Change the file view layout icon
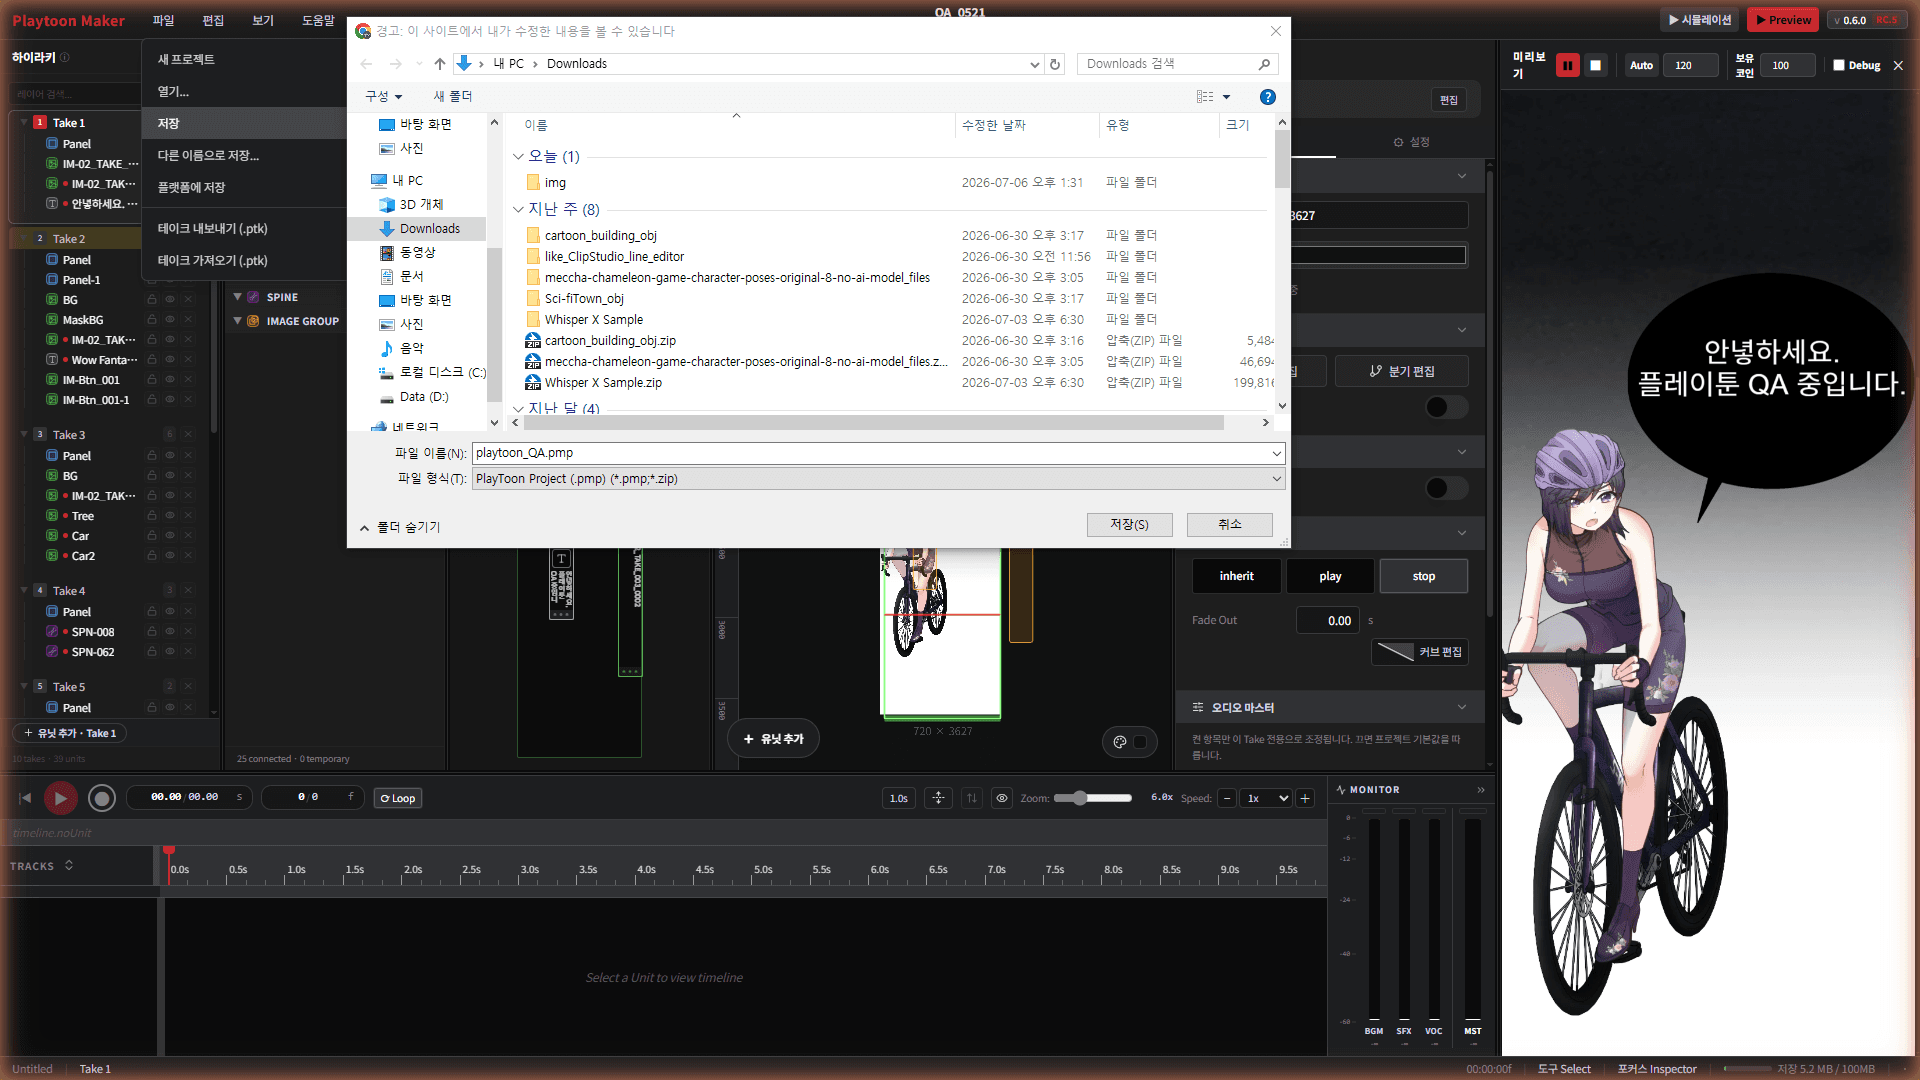 point(1205,97)
